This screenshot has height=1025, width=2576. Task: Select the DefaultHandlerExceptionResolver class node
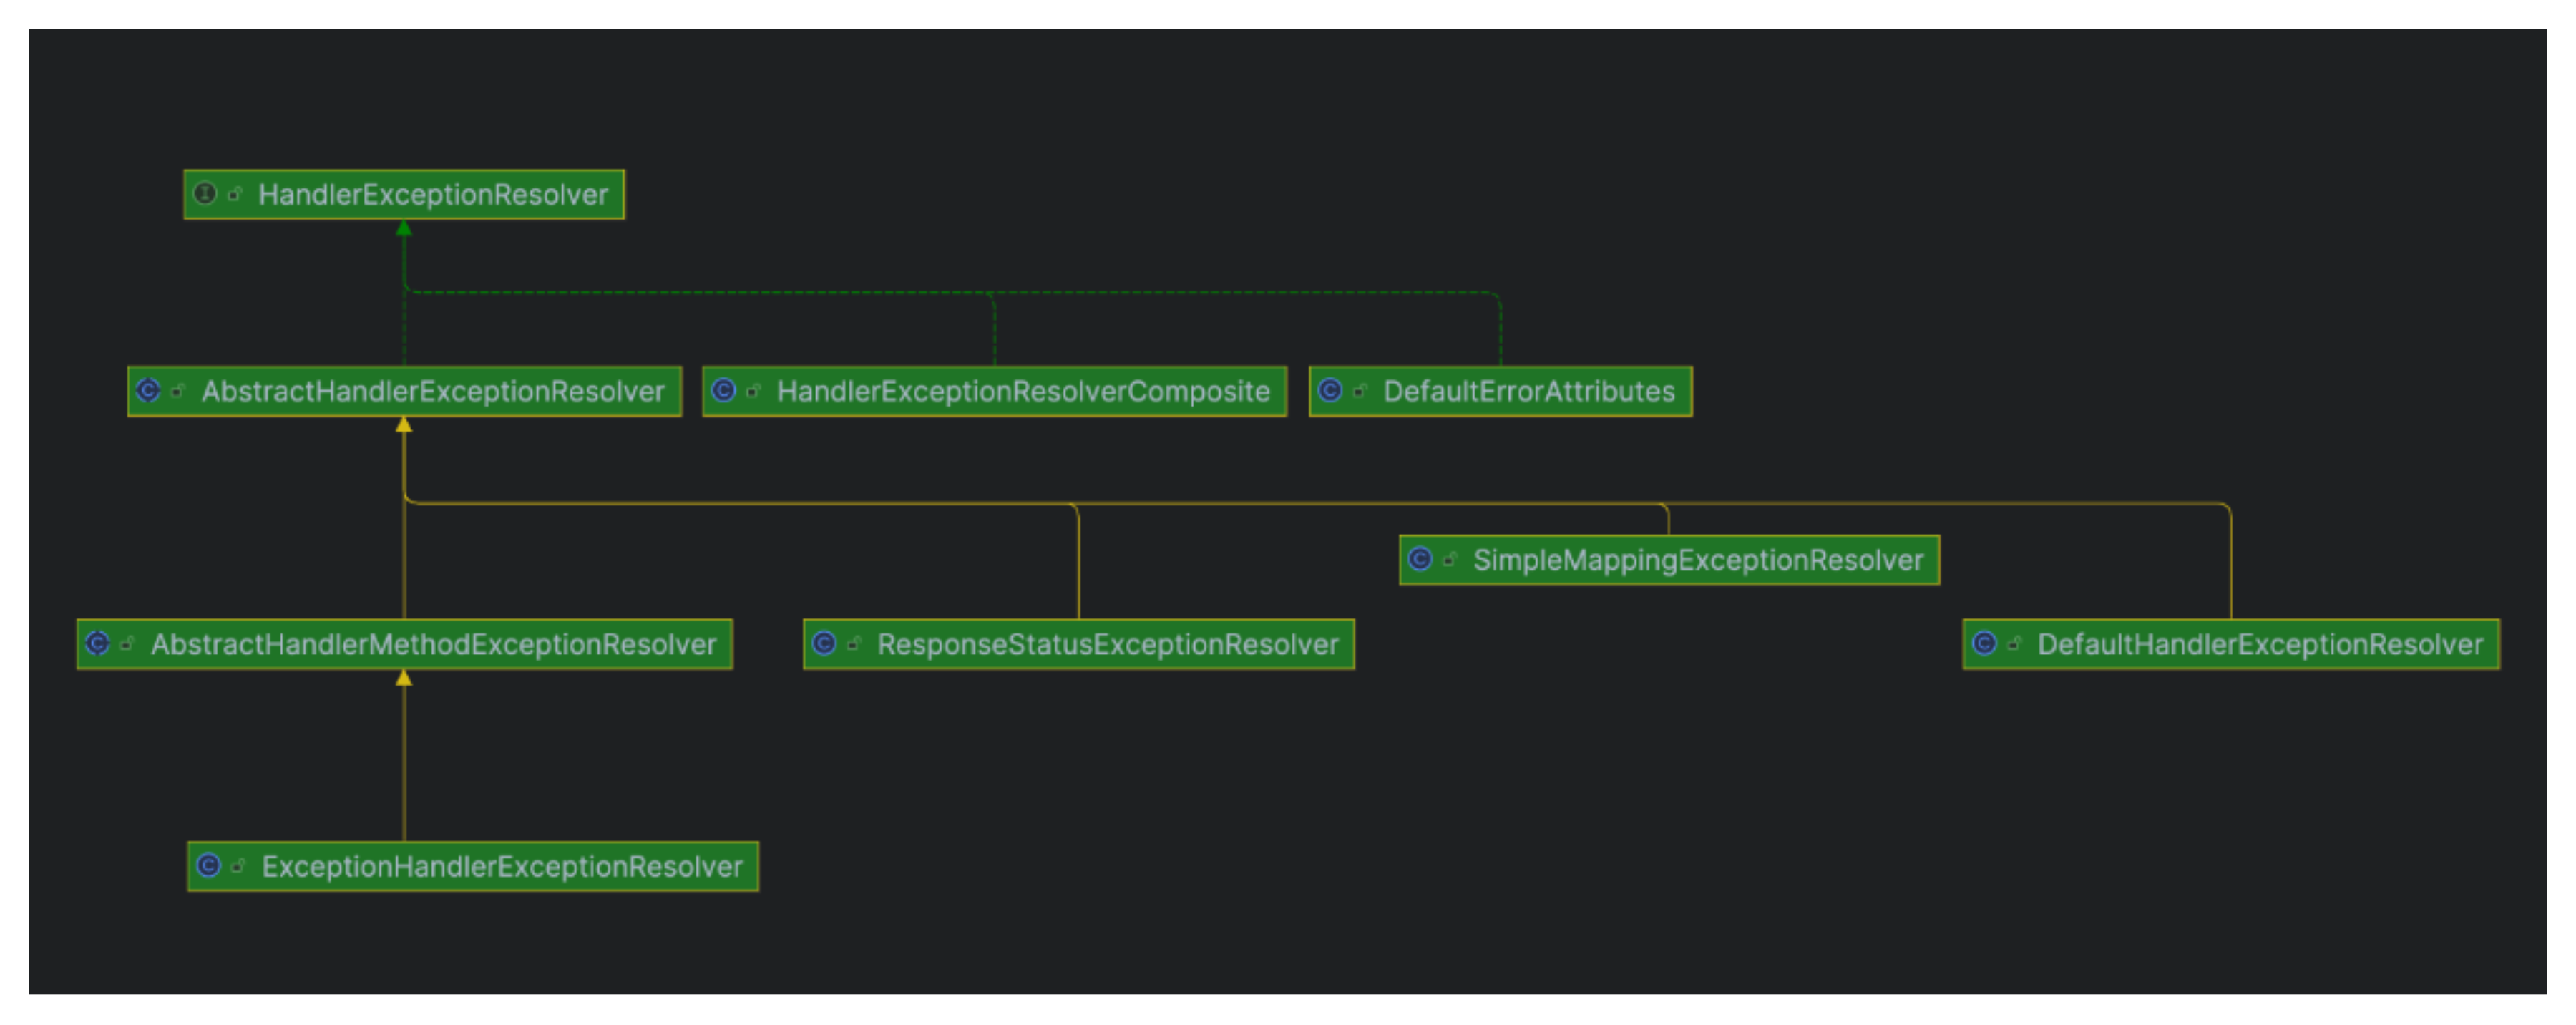(2259, 644)
